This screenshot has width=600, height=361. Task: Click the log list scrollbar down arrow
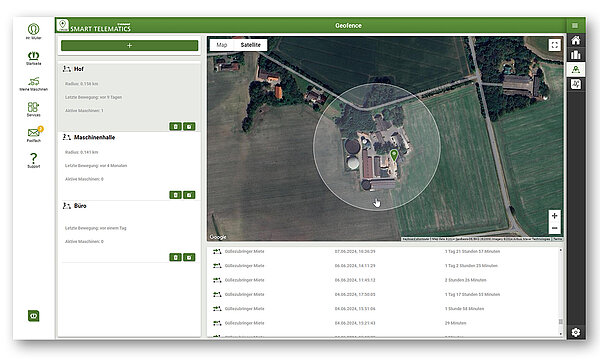point(561,334)
